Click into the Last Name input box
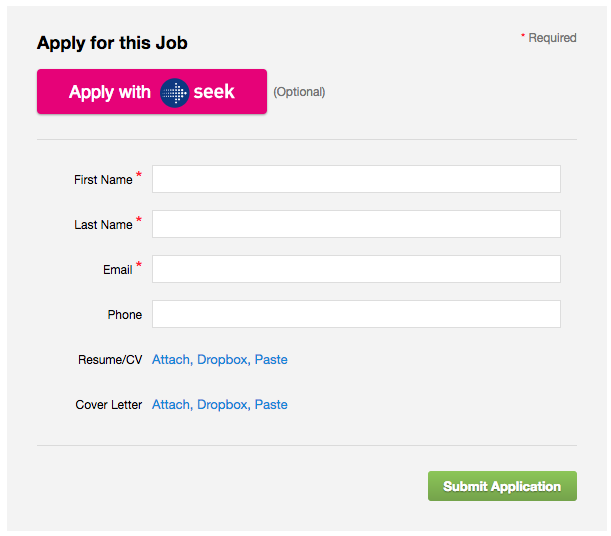The height and width of the screenshot is (536, 611). click(356, 224)
